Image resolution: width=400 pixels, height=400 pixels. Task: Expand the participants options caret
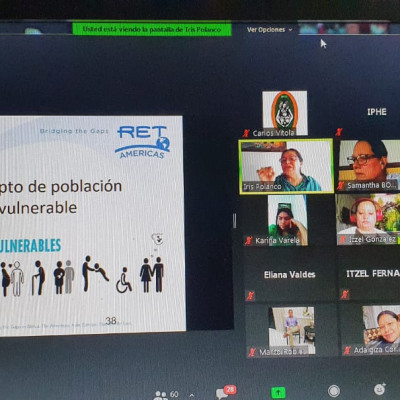192,396
